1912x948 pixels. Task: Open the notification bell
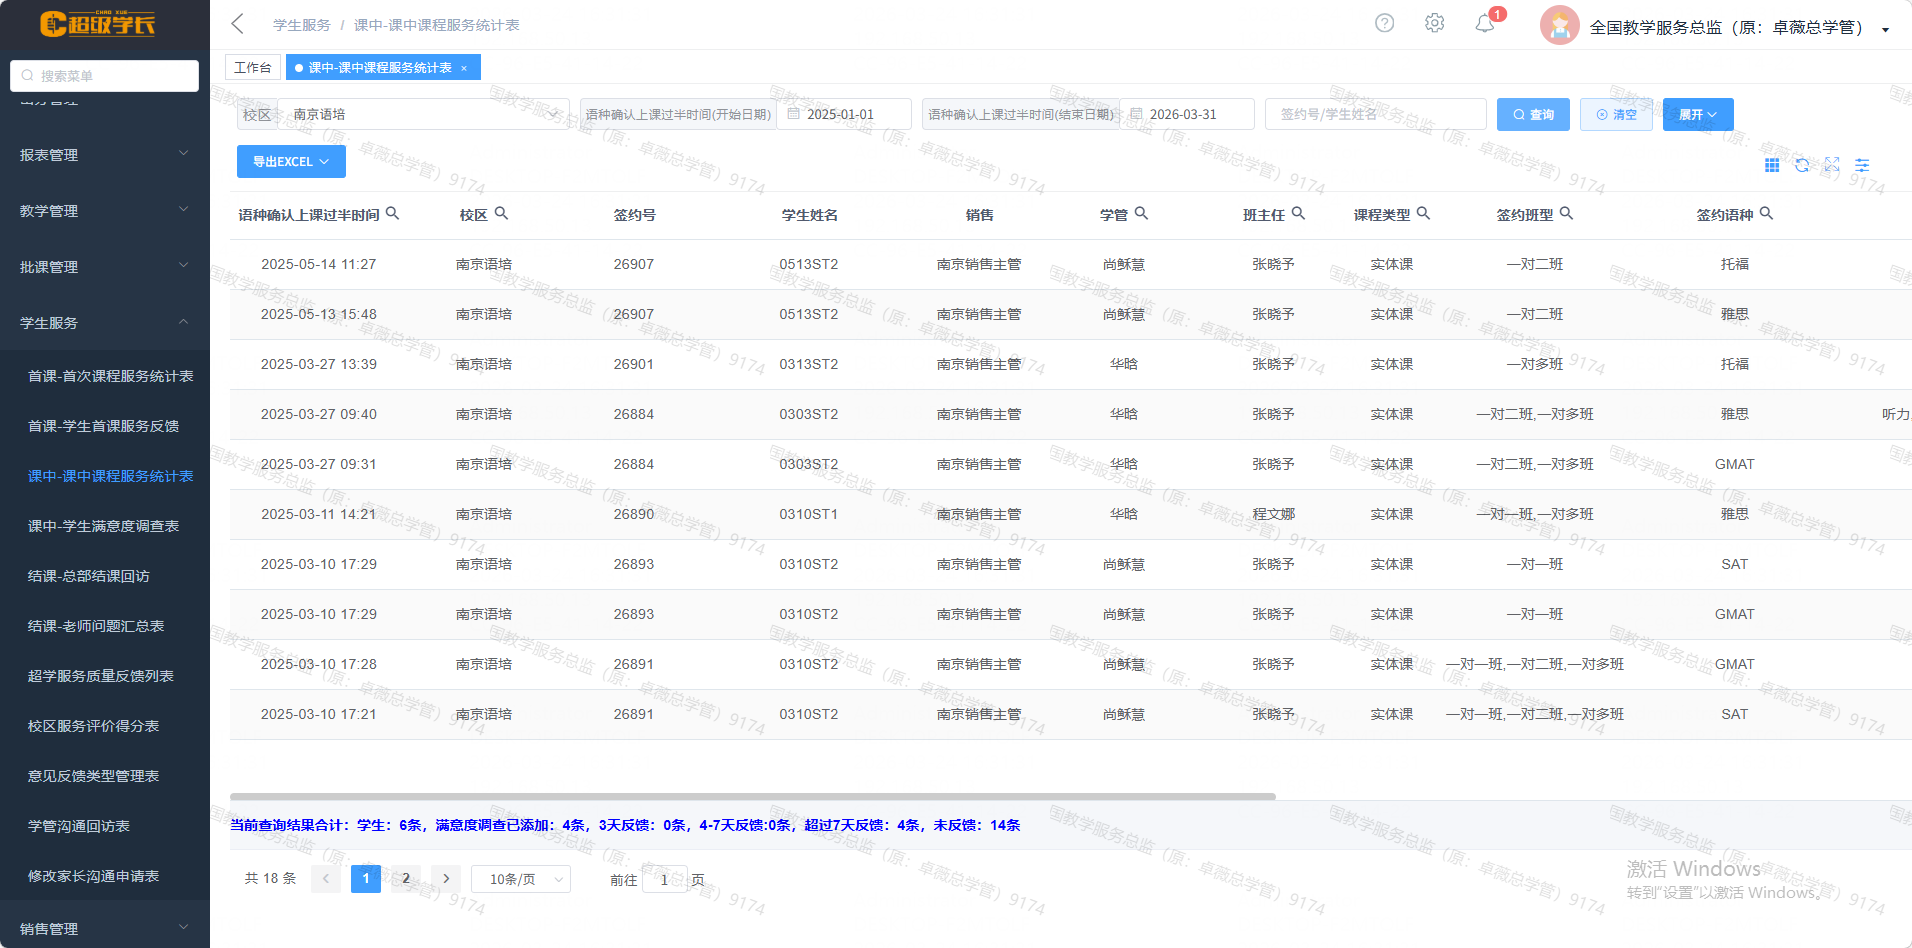(1485, 24)
